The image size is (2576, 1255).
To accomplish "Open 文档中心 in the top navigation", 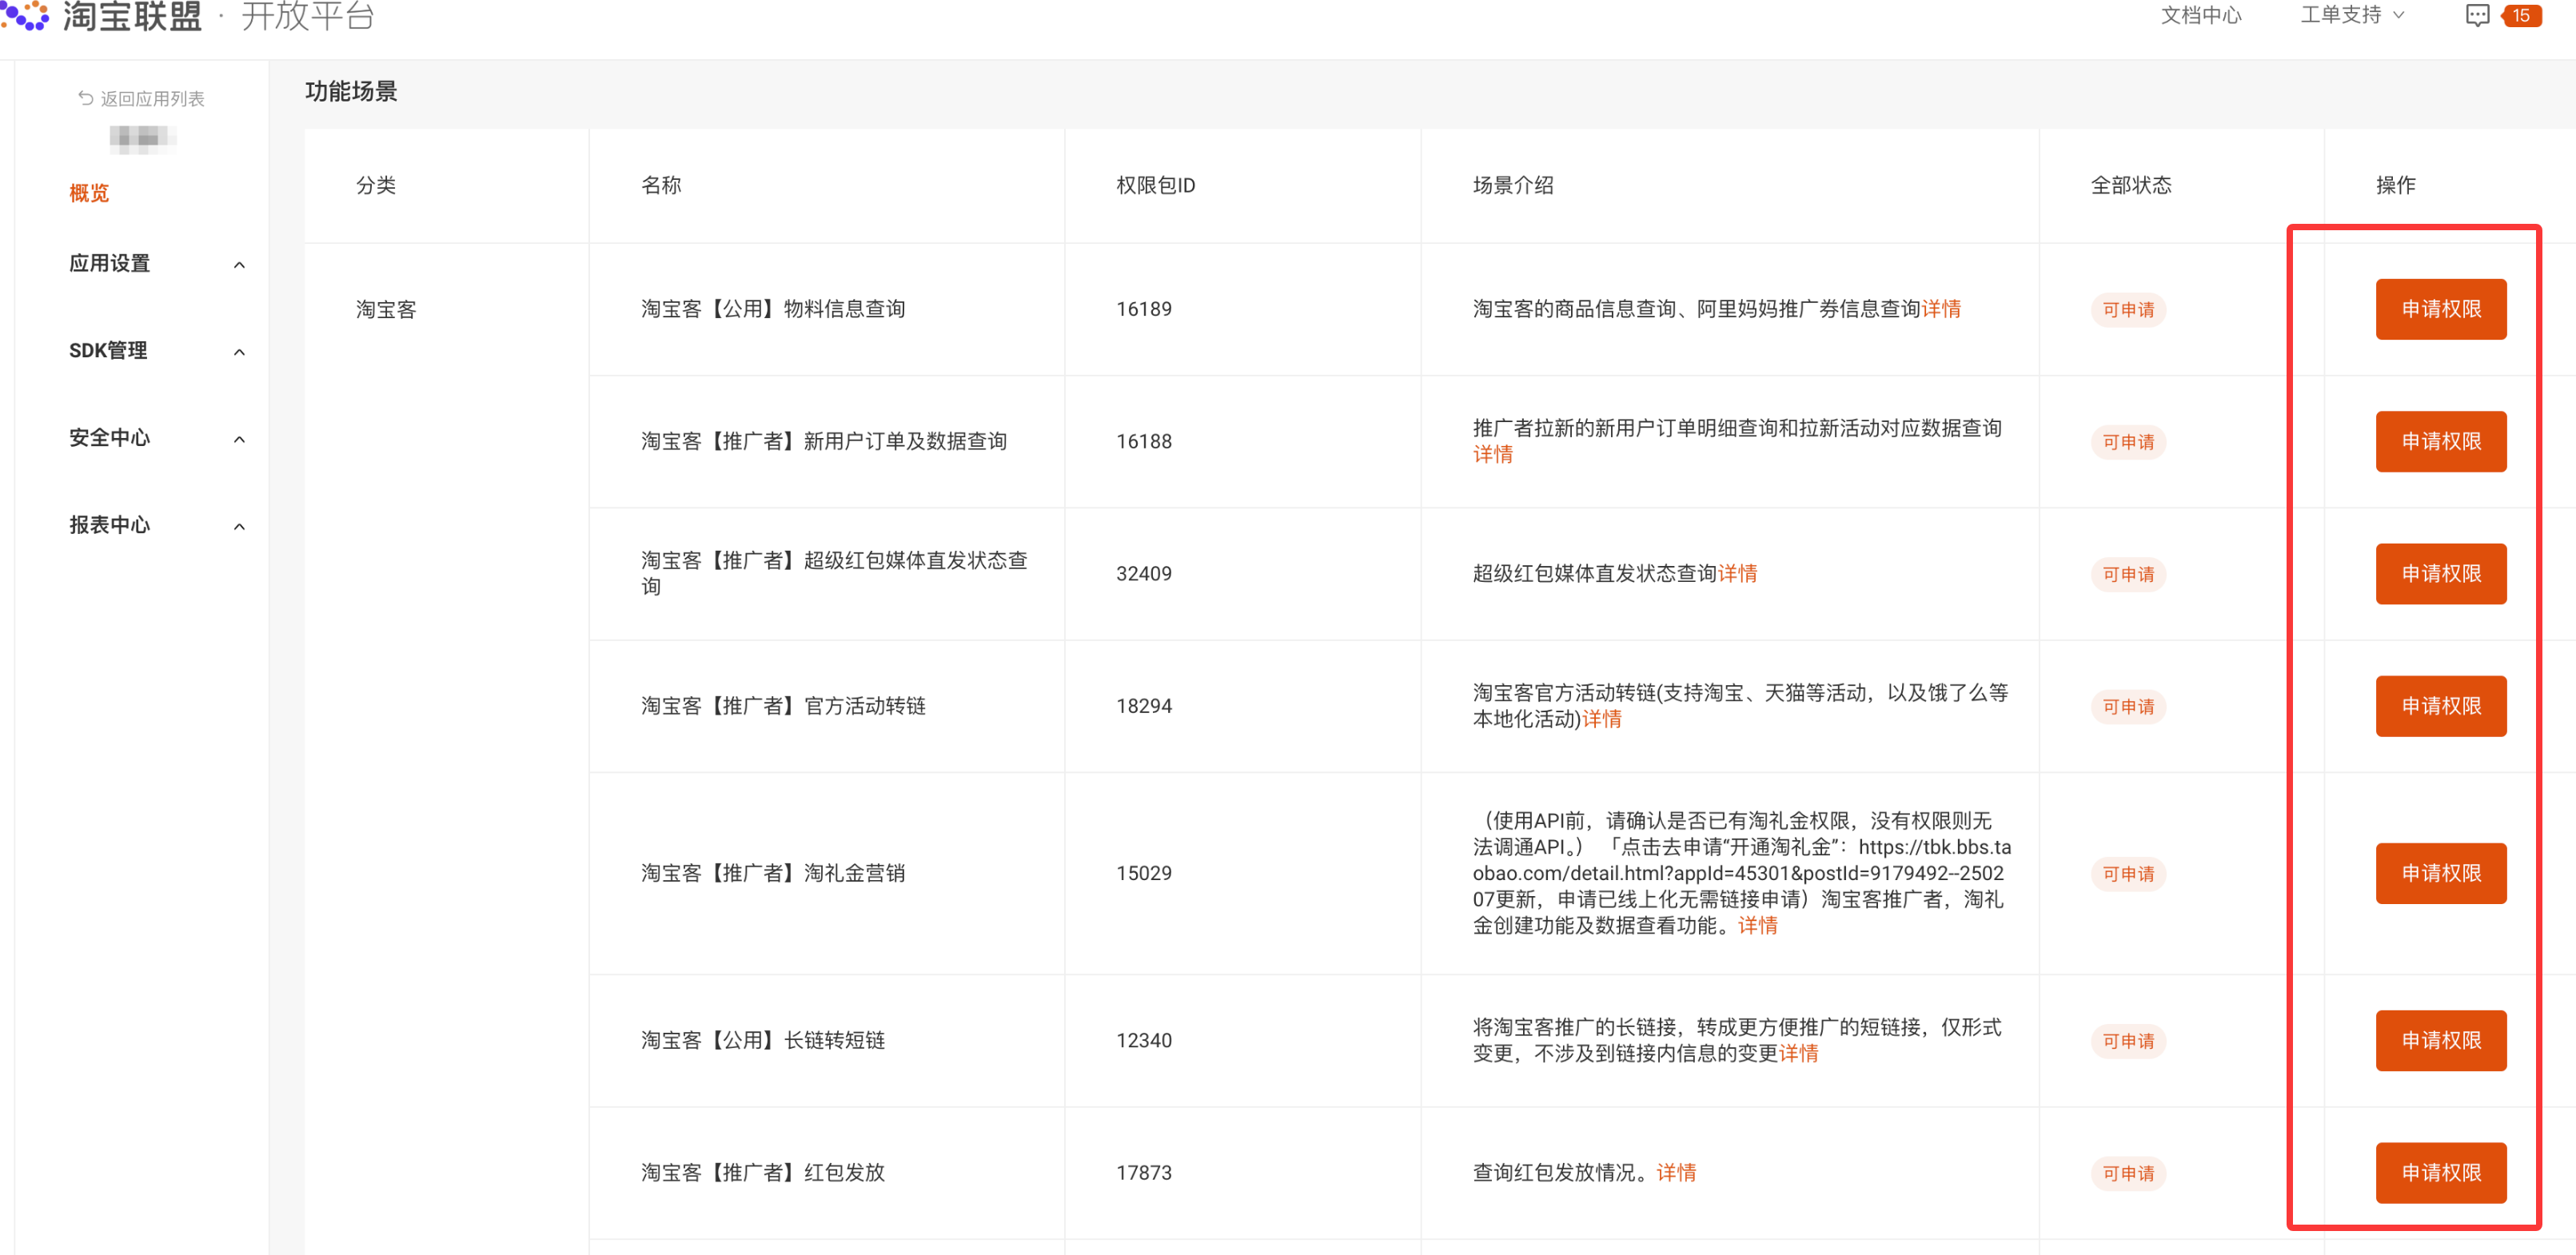I will pos(2200,15).
